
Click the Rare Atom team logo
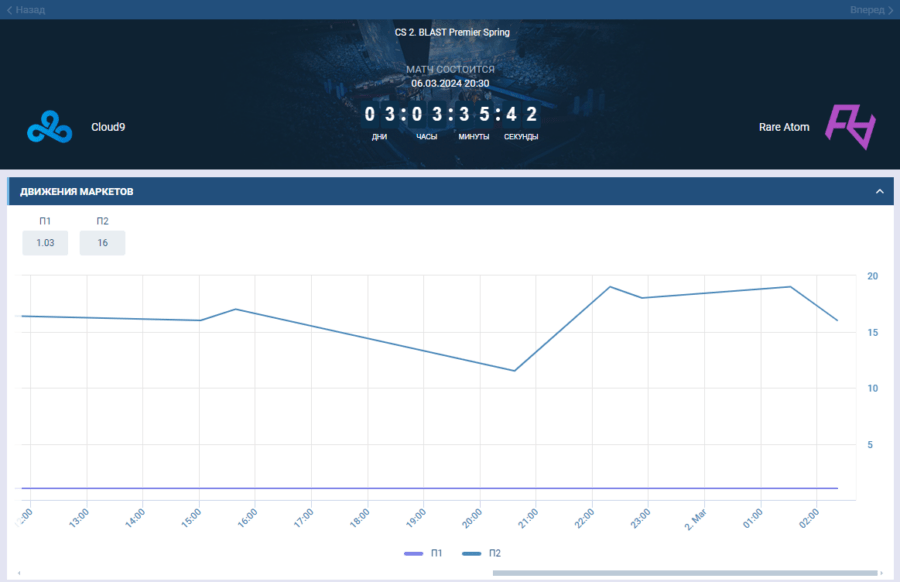850,126
